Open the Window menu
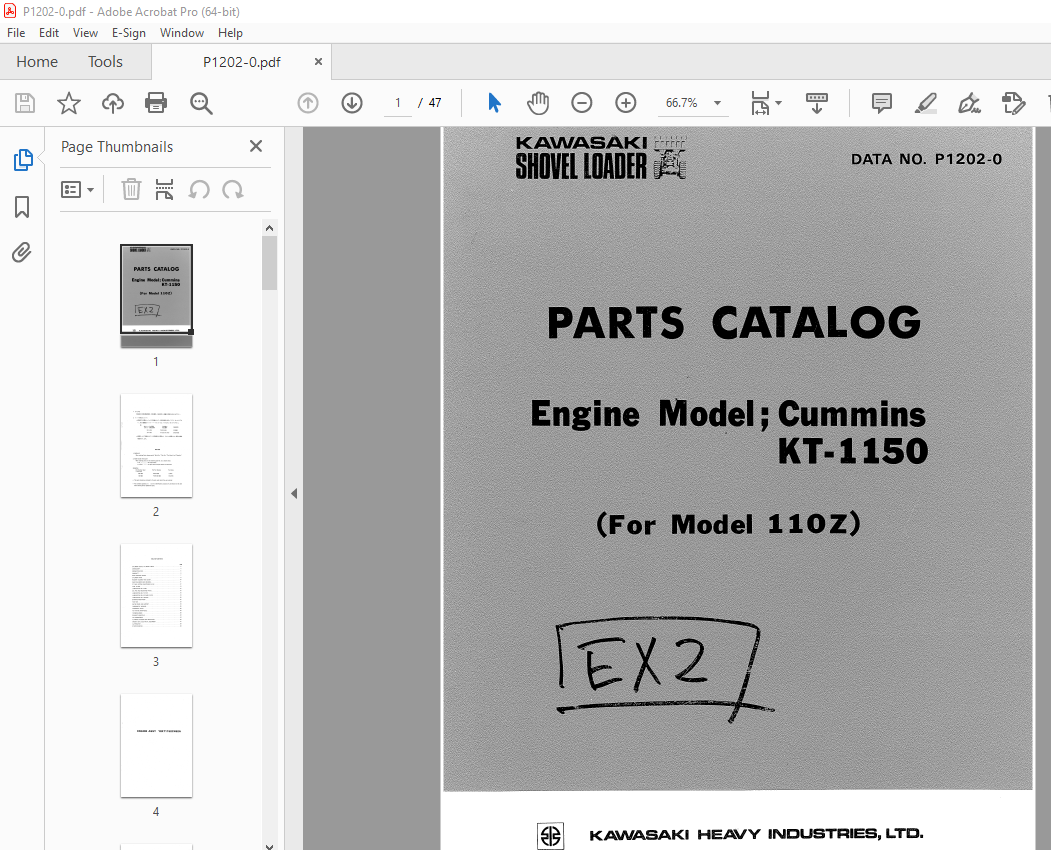Viewport: 1051px width, 850px height. tap(182, 33)
